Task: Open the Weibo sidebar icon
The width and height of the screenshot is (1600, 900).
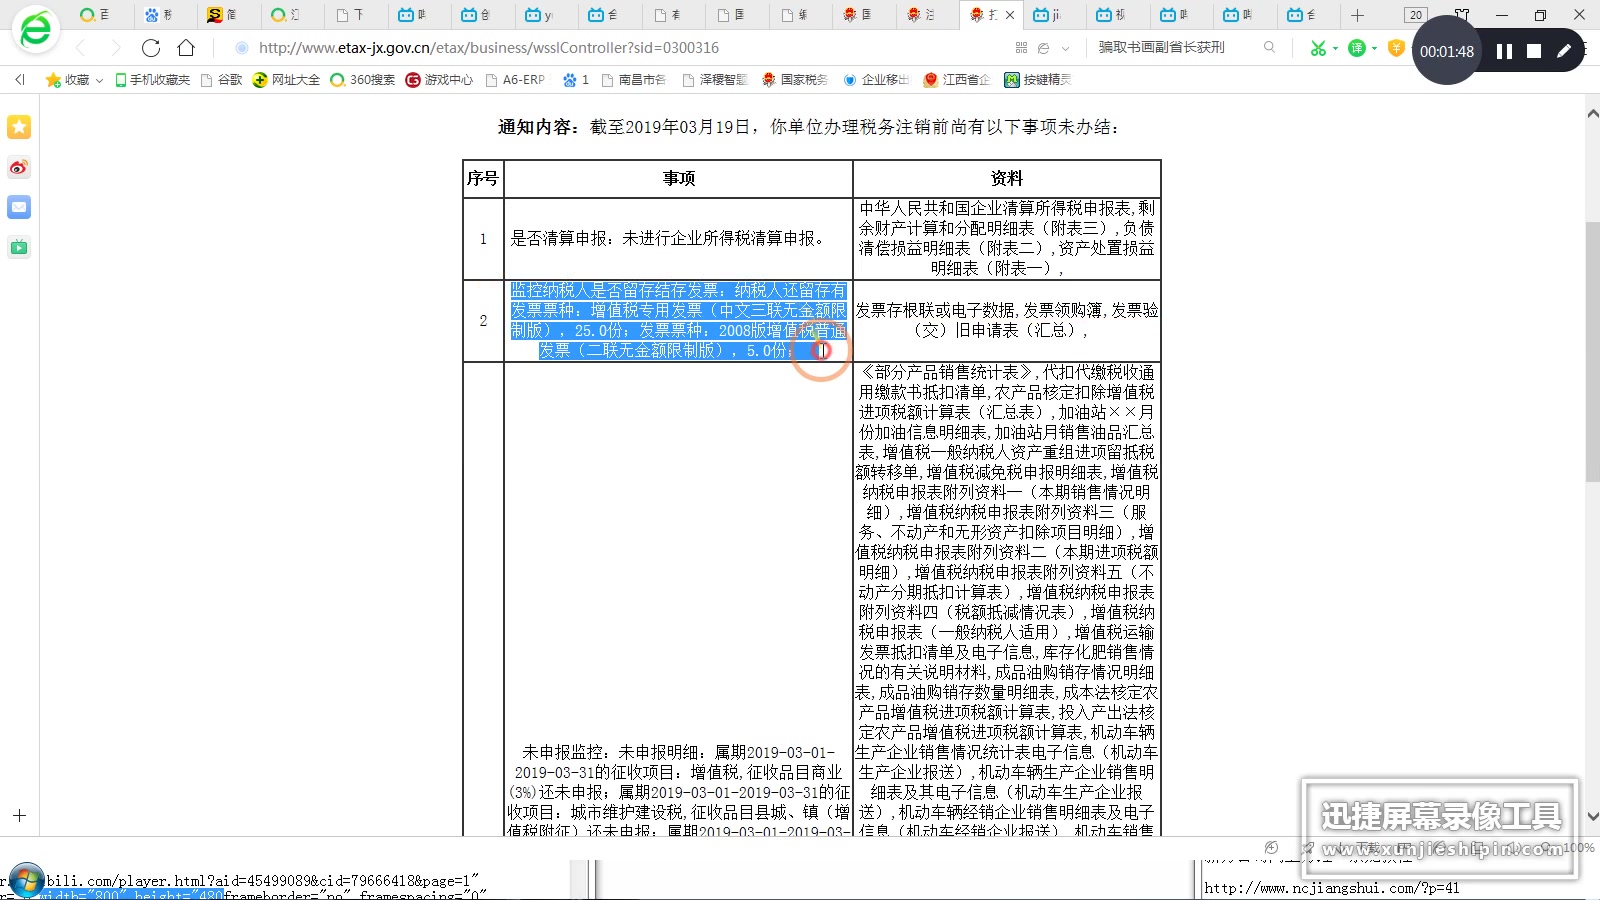Action: click(x=19, y=167)
